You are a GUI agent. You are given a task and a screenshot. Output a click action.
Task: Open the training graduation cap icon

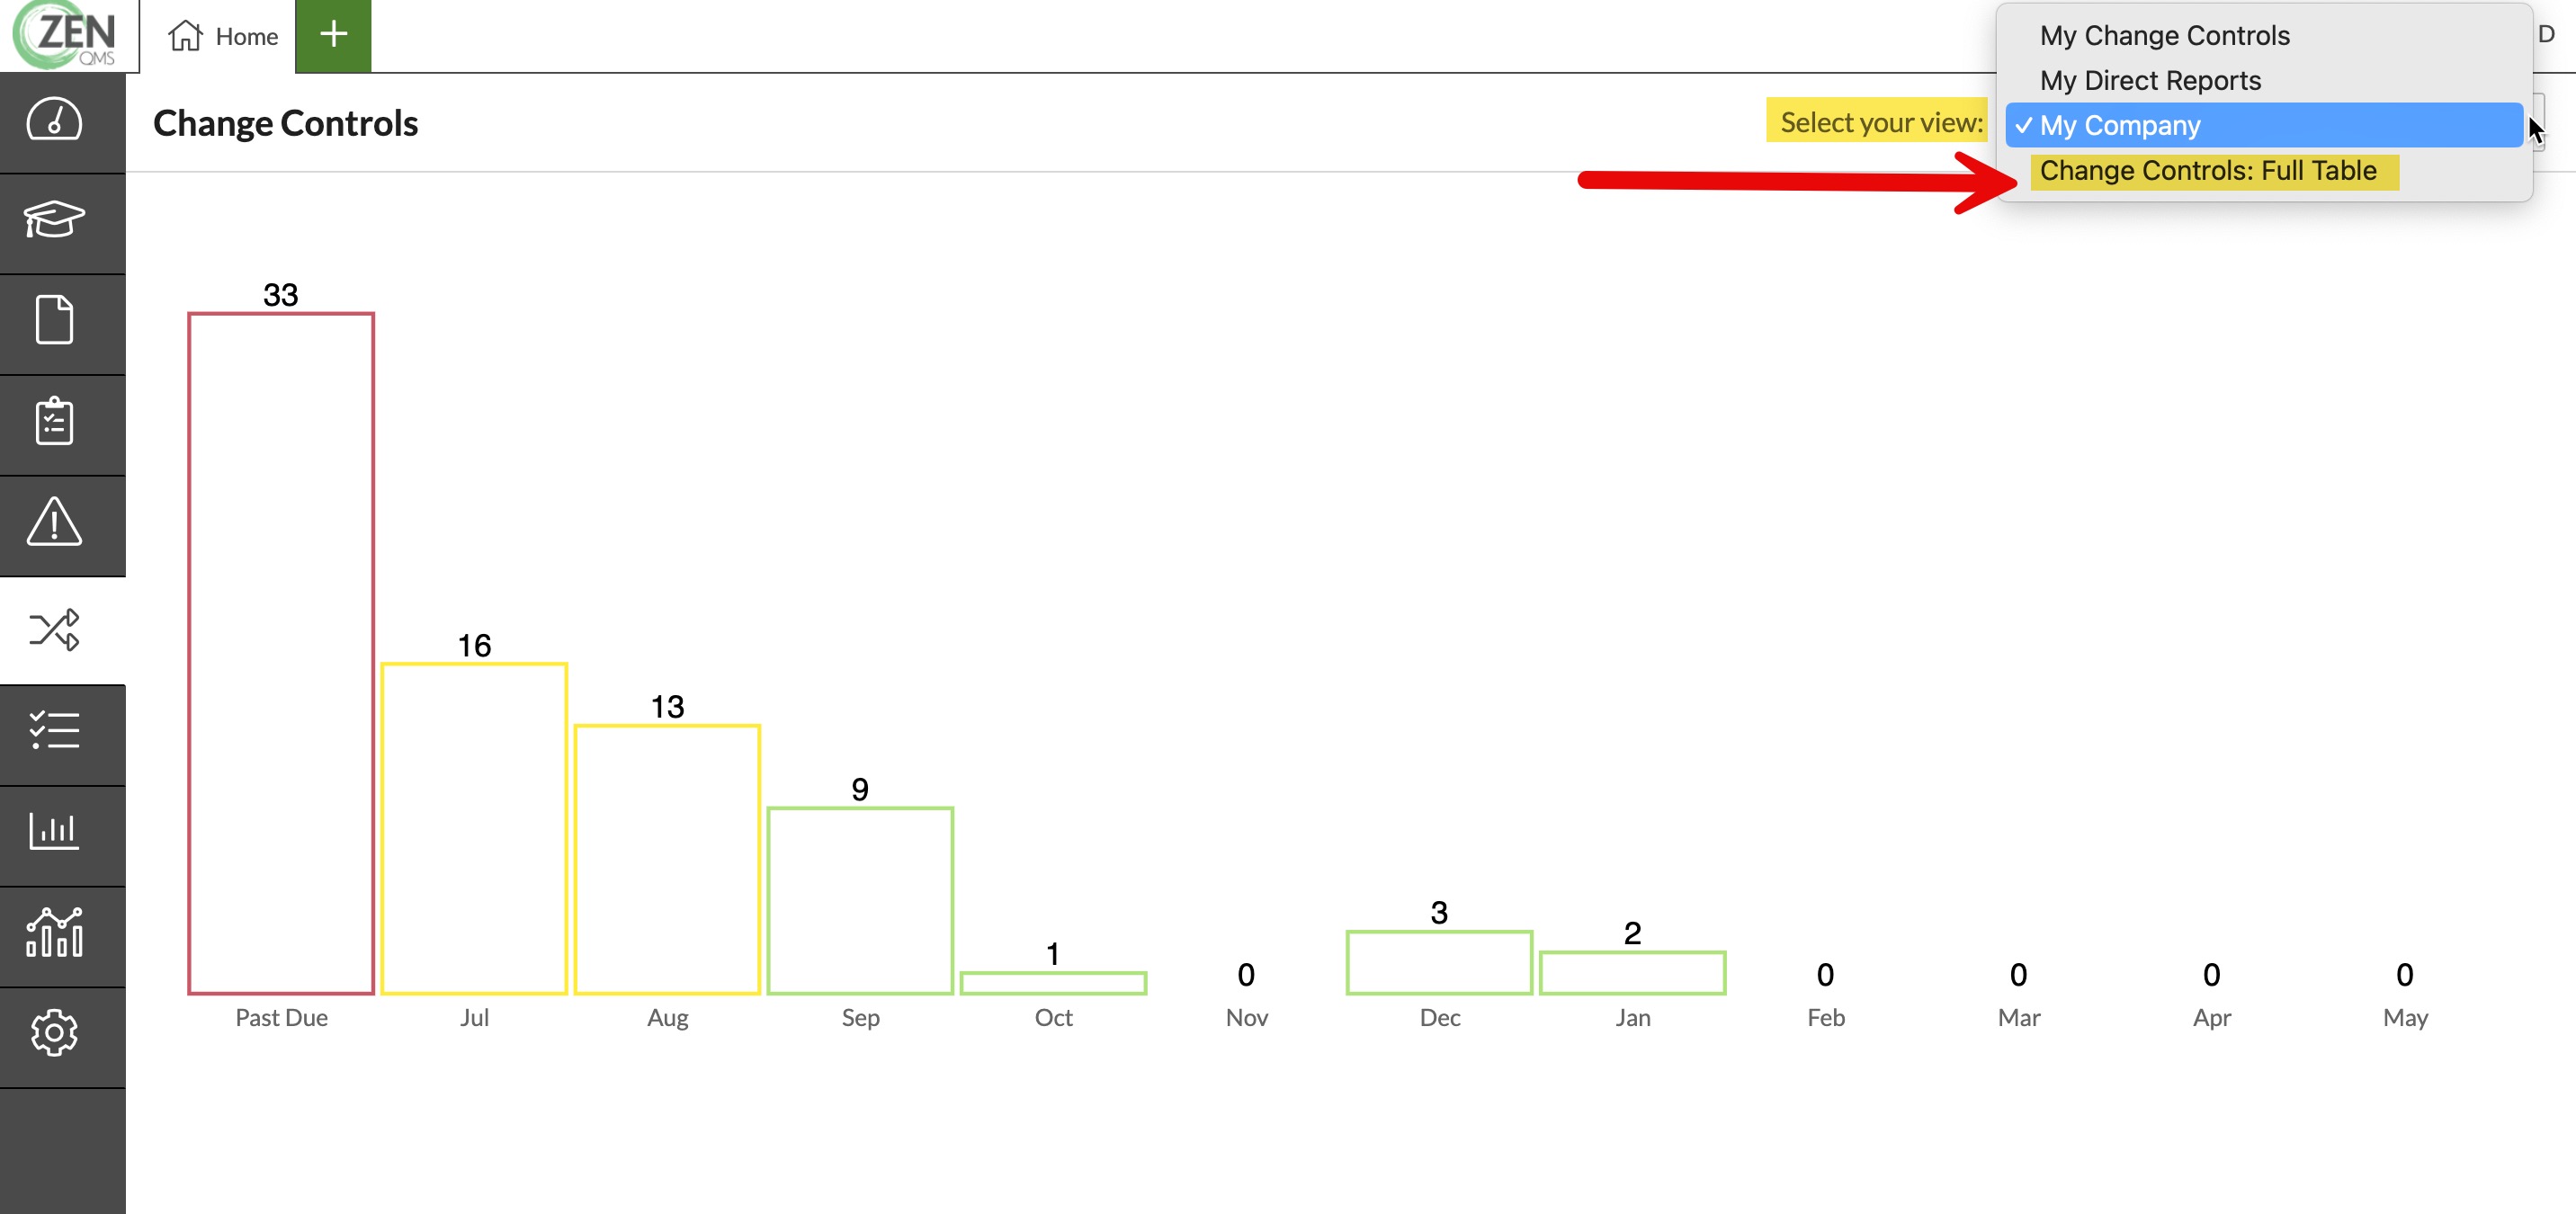pyautogui.click(x=54, y=220)
